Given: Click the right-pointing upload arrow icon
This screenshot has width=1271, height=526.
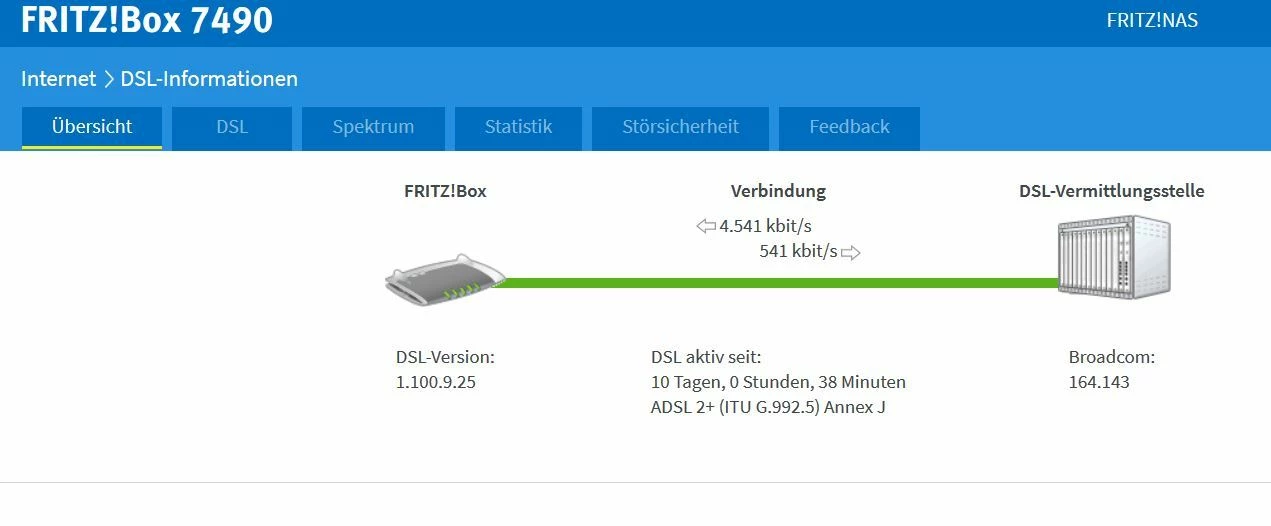Looking at the screenshot, I should click(850, 252).
